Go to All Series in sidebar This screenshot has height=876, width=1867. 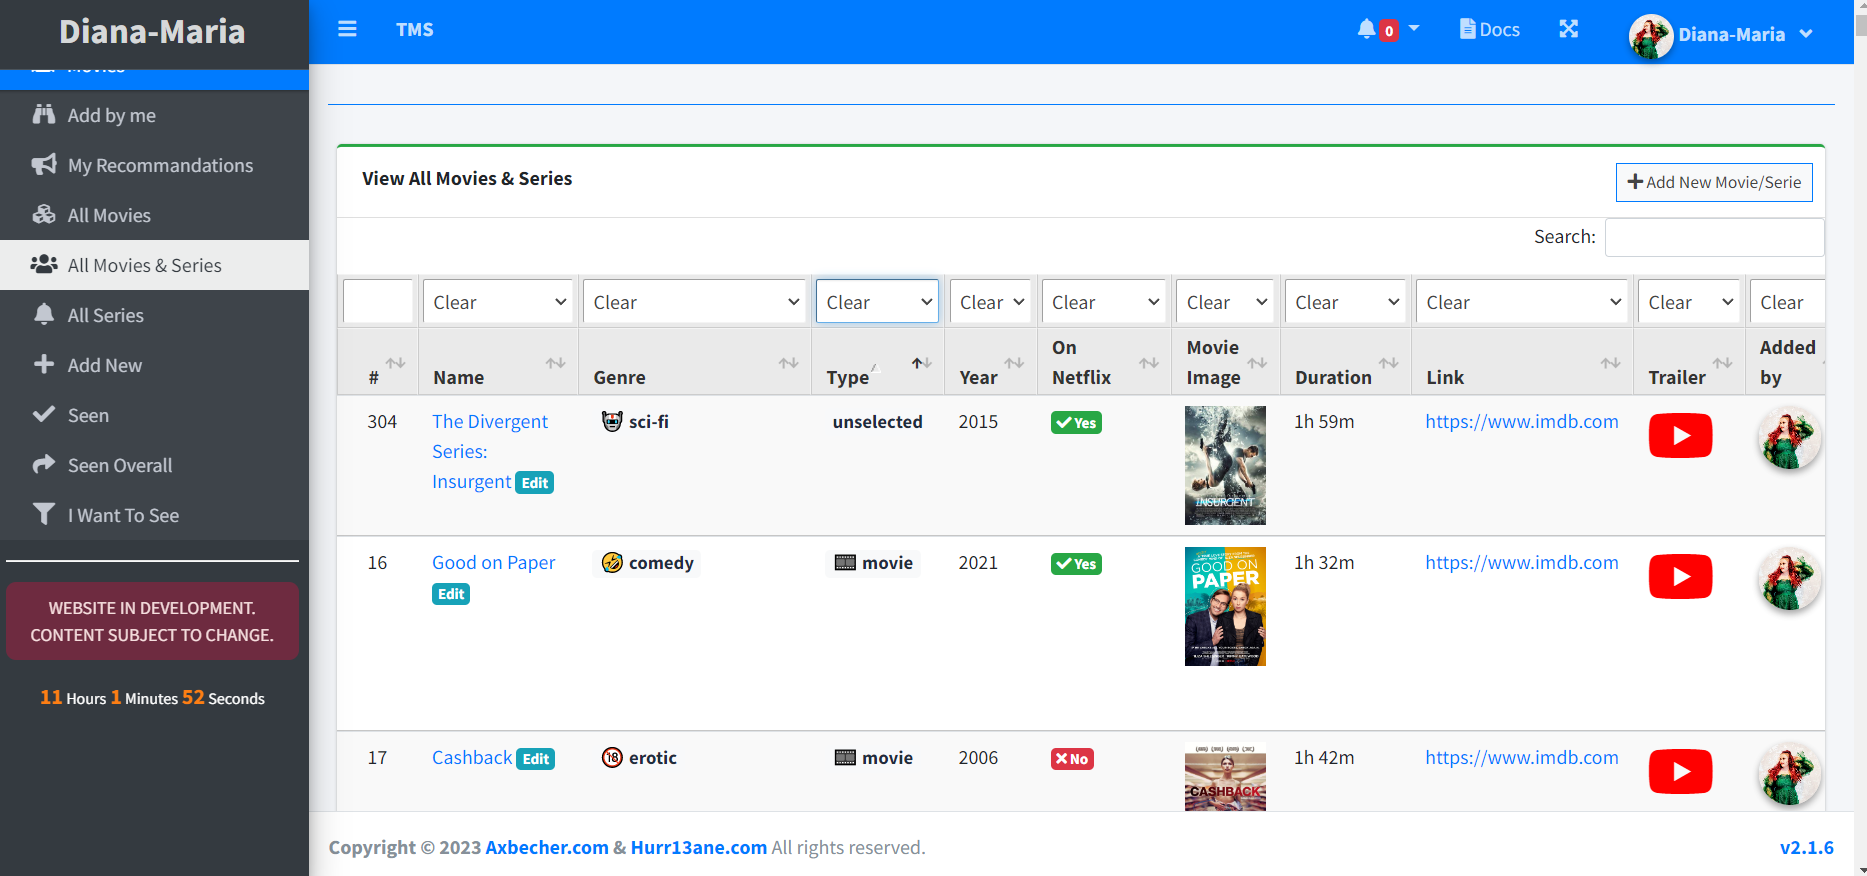pyautogui.click(x=105, y=315)
